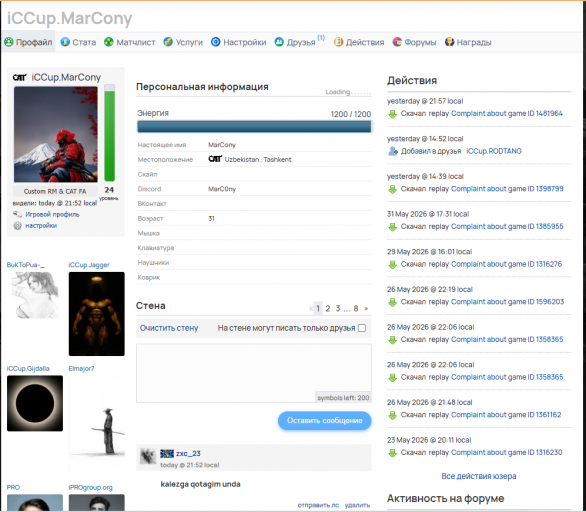Click the Custom RM & CAT FA status

(55, 191)
